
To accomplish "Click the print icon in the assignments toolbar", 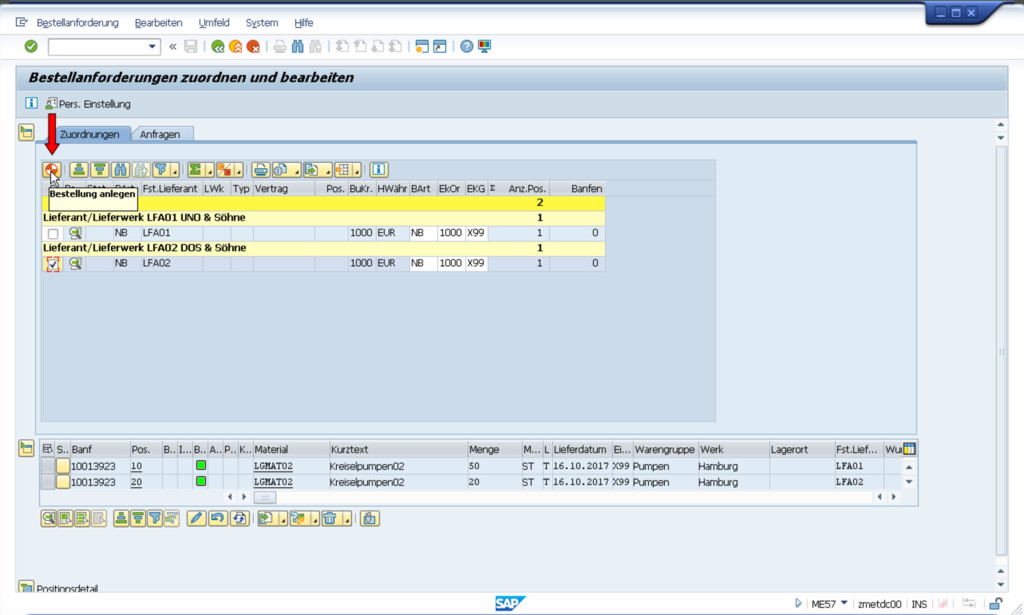I will tap(261, 170).
